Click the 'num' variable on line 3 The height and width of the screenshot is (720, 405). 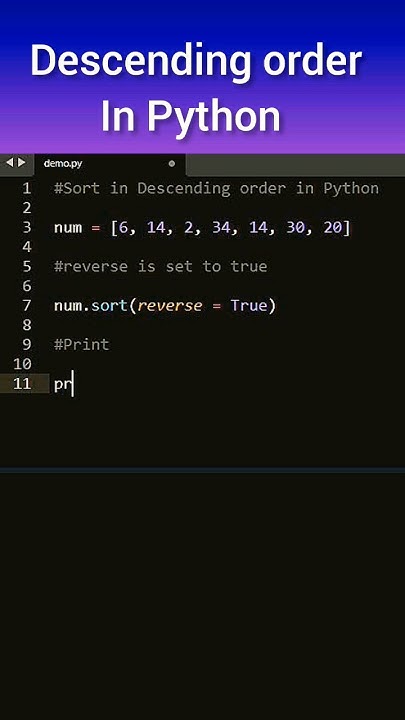68,228
